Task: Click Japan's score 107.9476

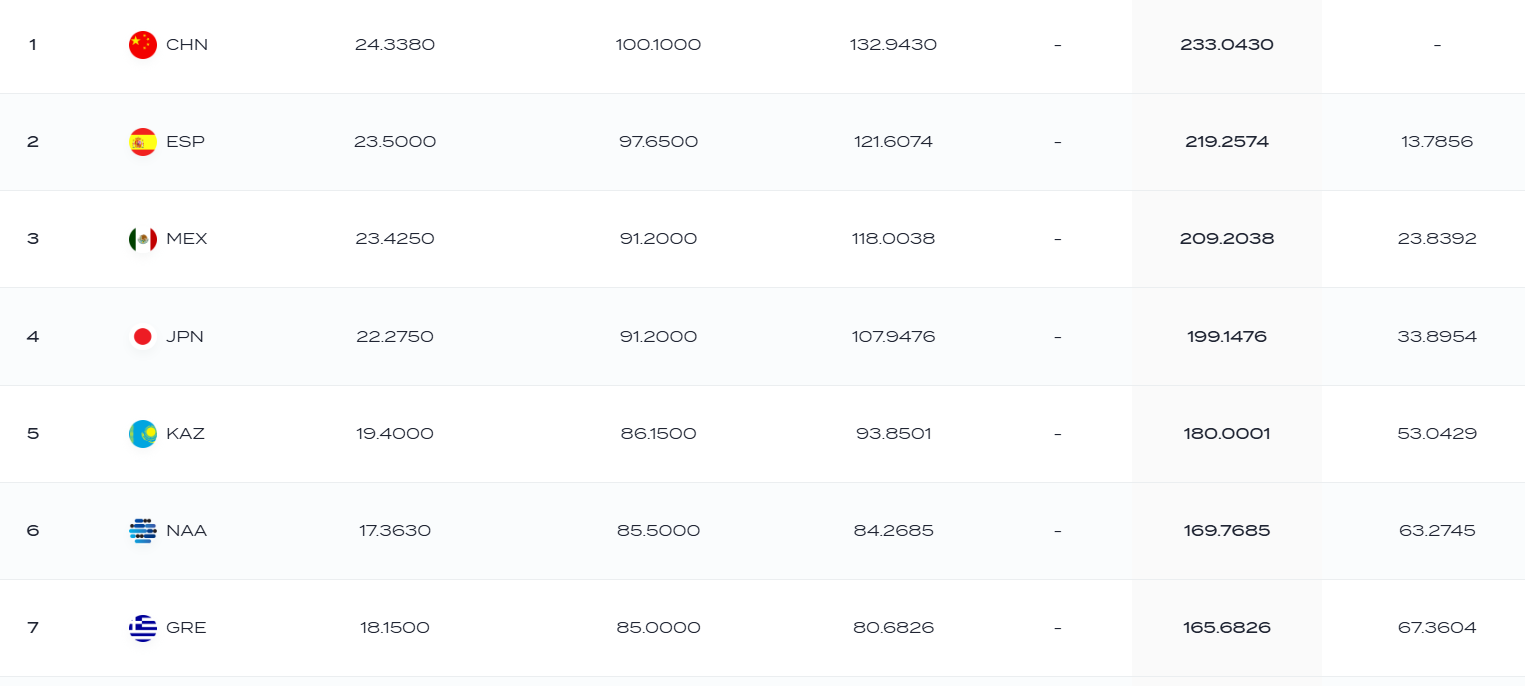Action: click(x=894, y=336)
